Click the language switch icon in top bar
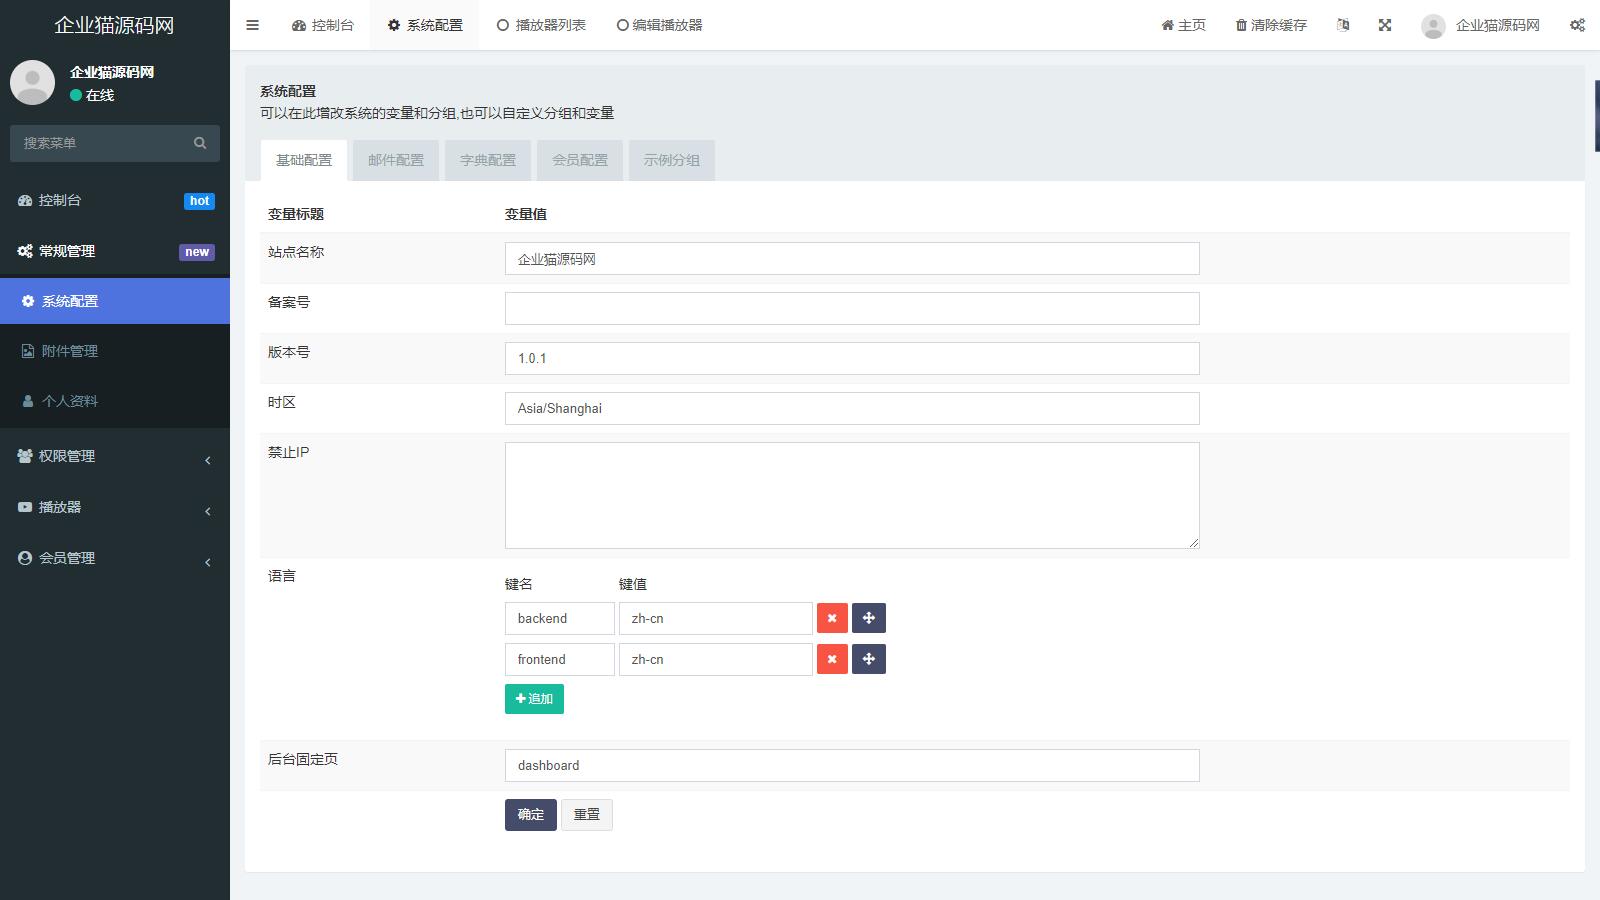The width and height of the screenshot is (1600, 900). pos(1343,25)
